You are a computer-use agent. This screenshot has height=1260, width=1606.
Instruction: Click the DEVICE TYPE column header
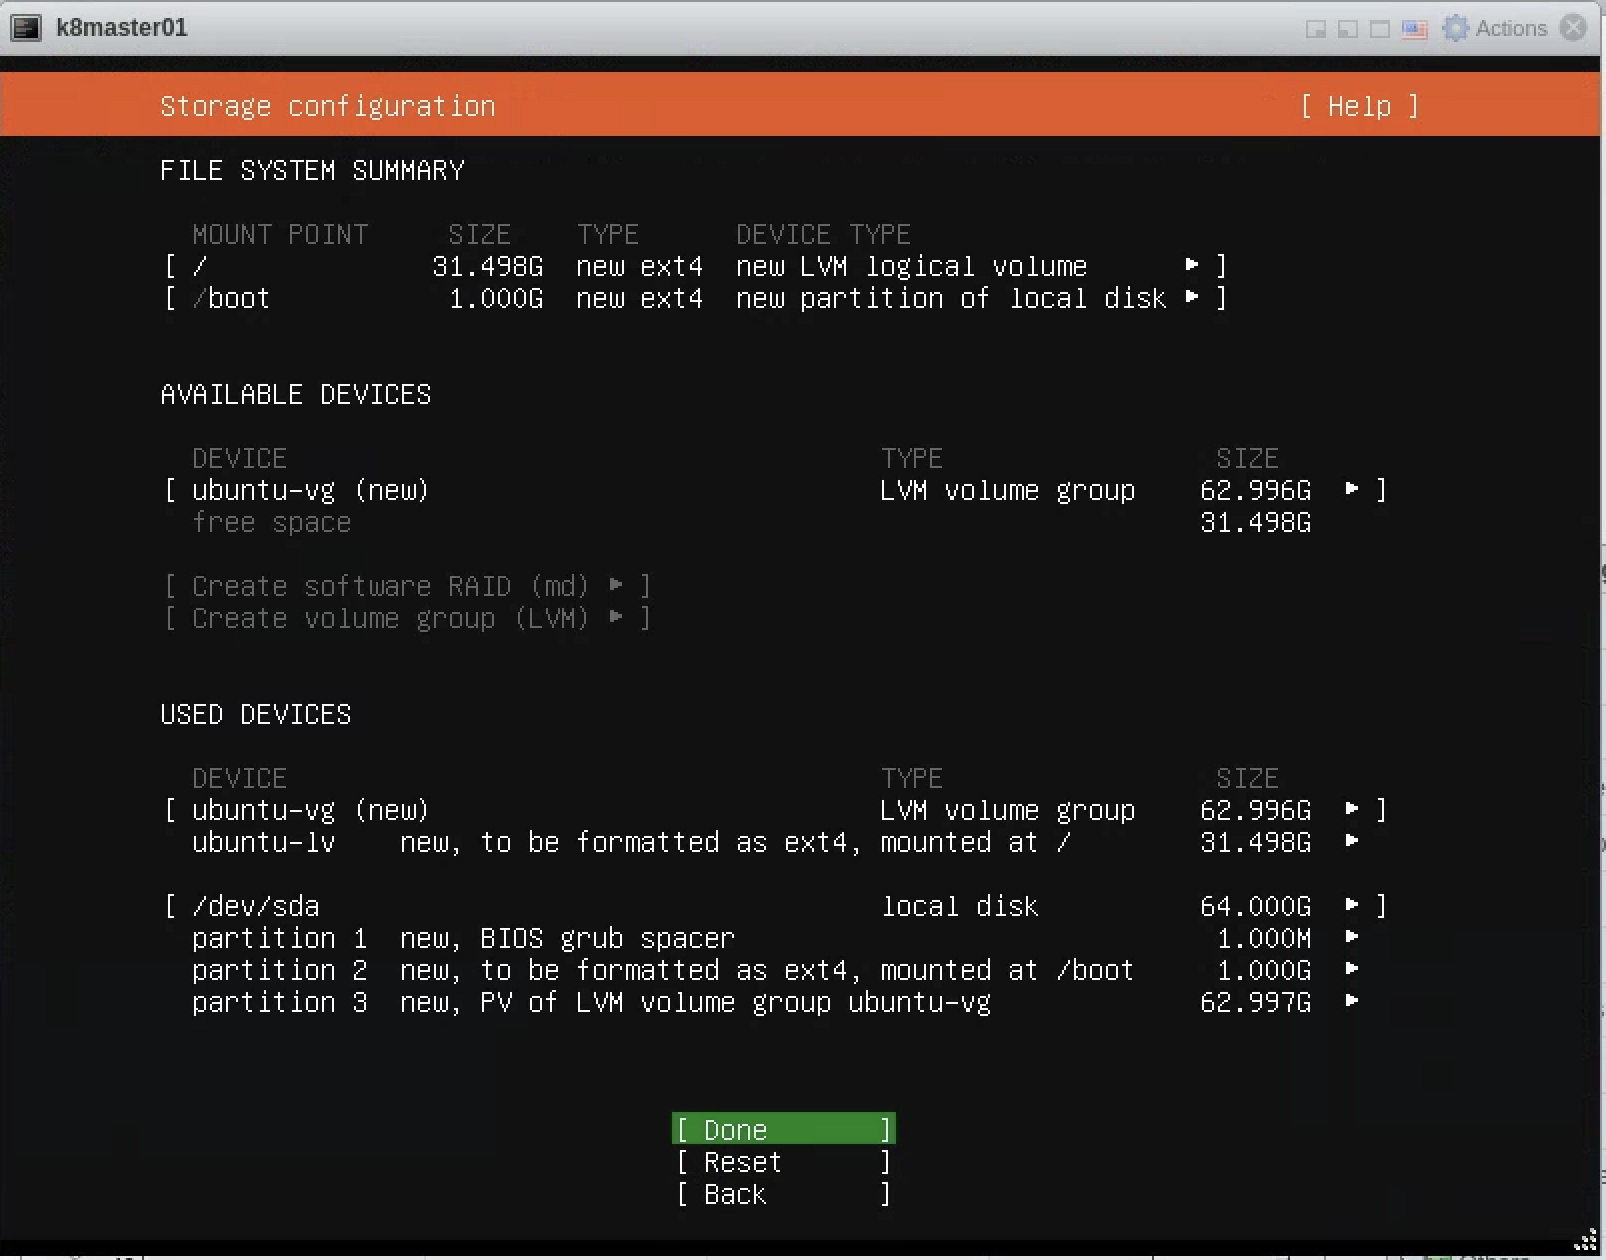(823, 234)
